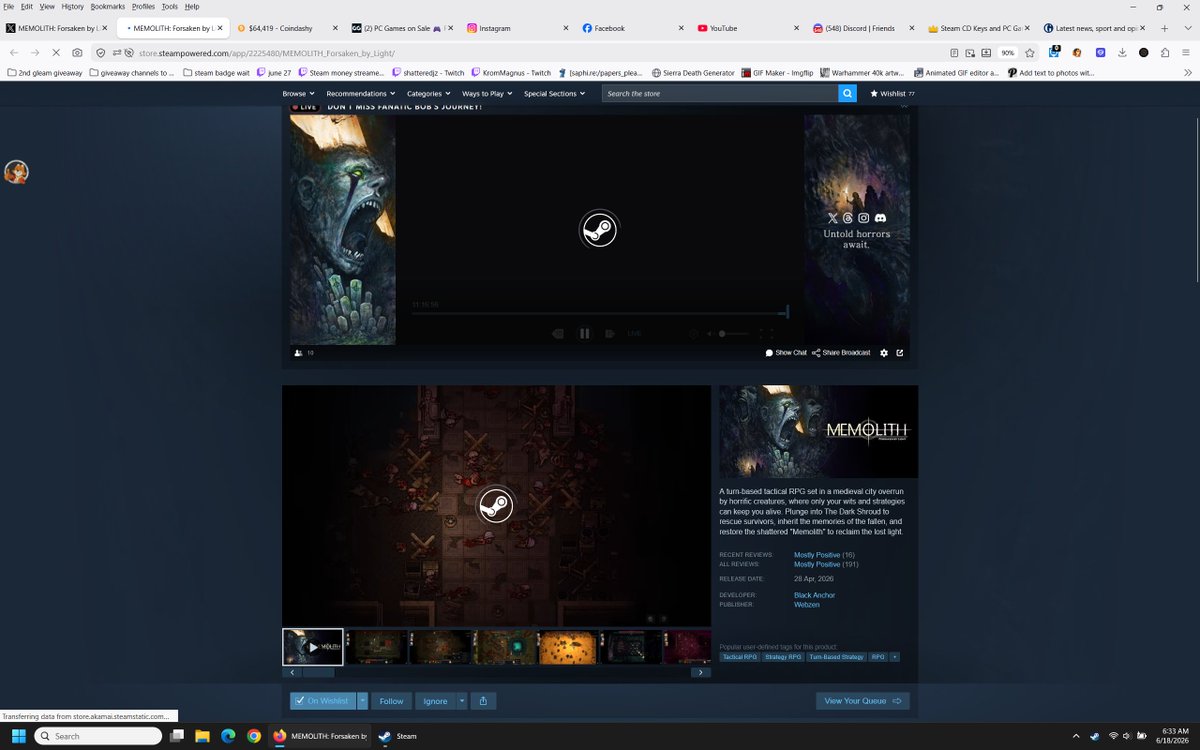Click Share Broadcast link

(x=841, y=353)
